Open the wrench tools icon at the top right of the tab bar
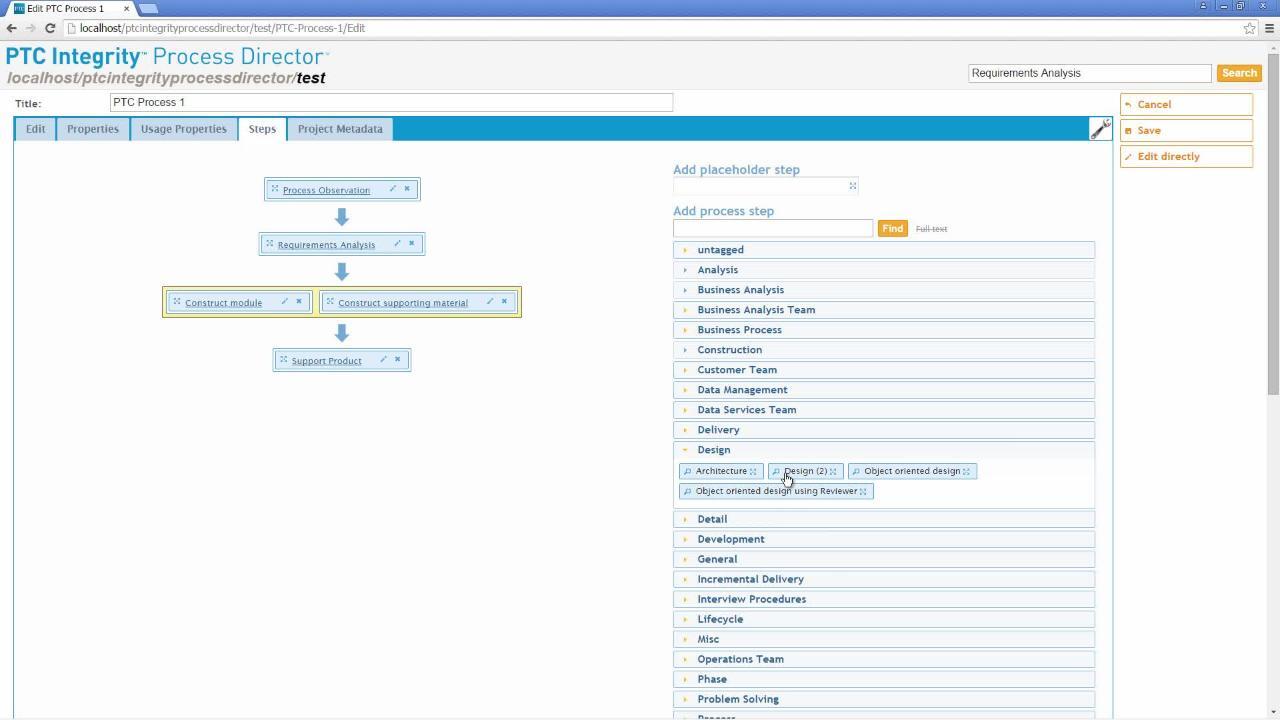This screenshot has height=720, width=1280. coord(1100,129)
